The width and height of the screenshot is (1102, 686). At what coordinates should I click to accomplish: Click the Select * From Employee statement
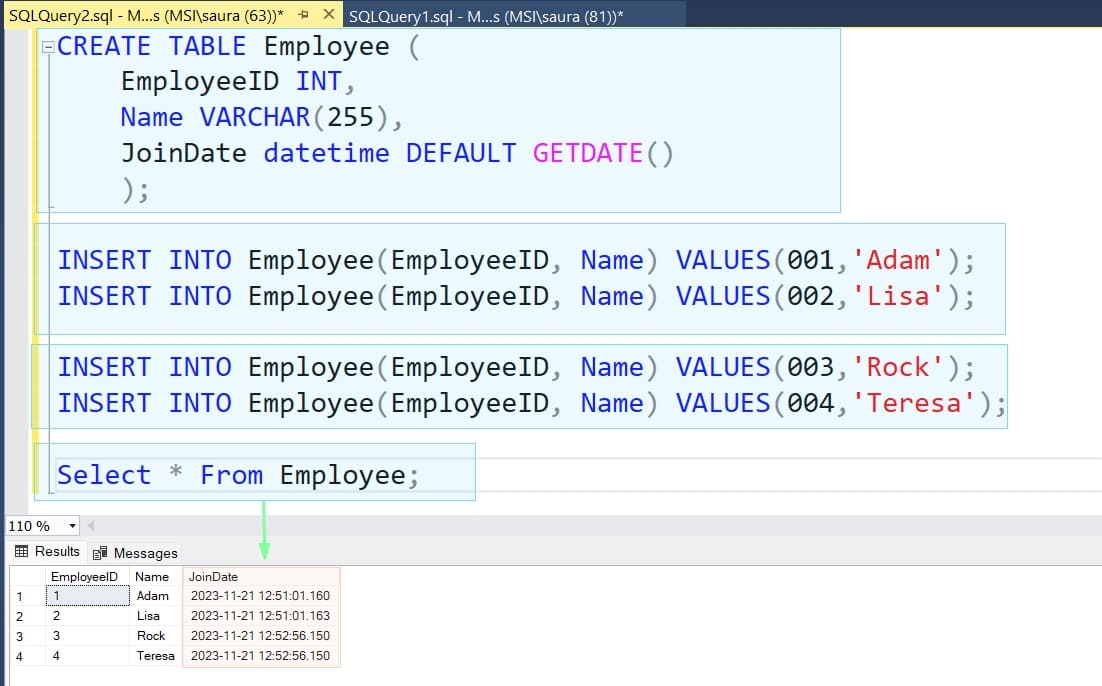point(237,474)
